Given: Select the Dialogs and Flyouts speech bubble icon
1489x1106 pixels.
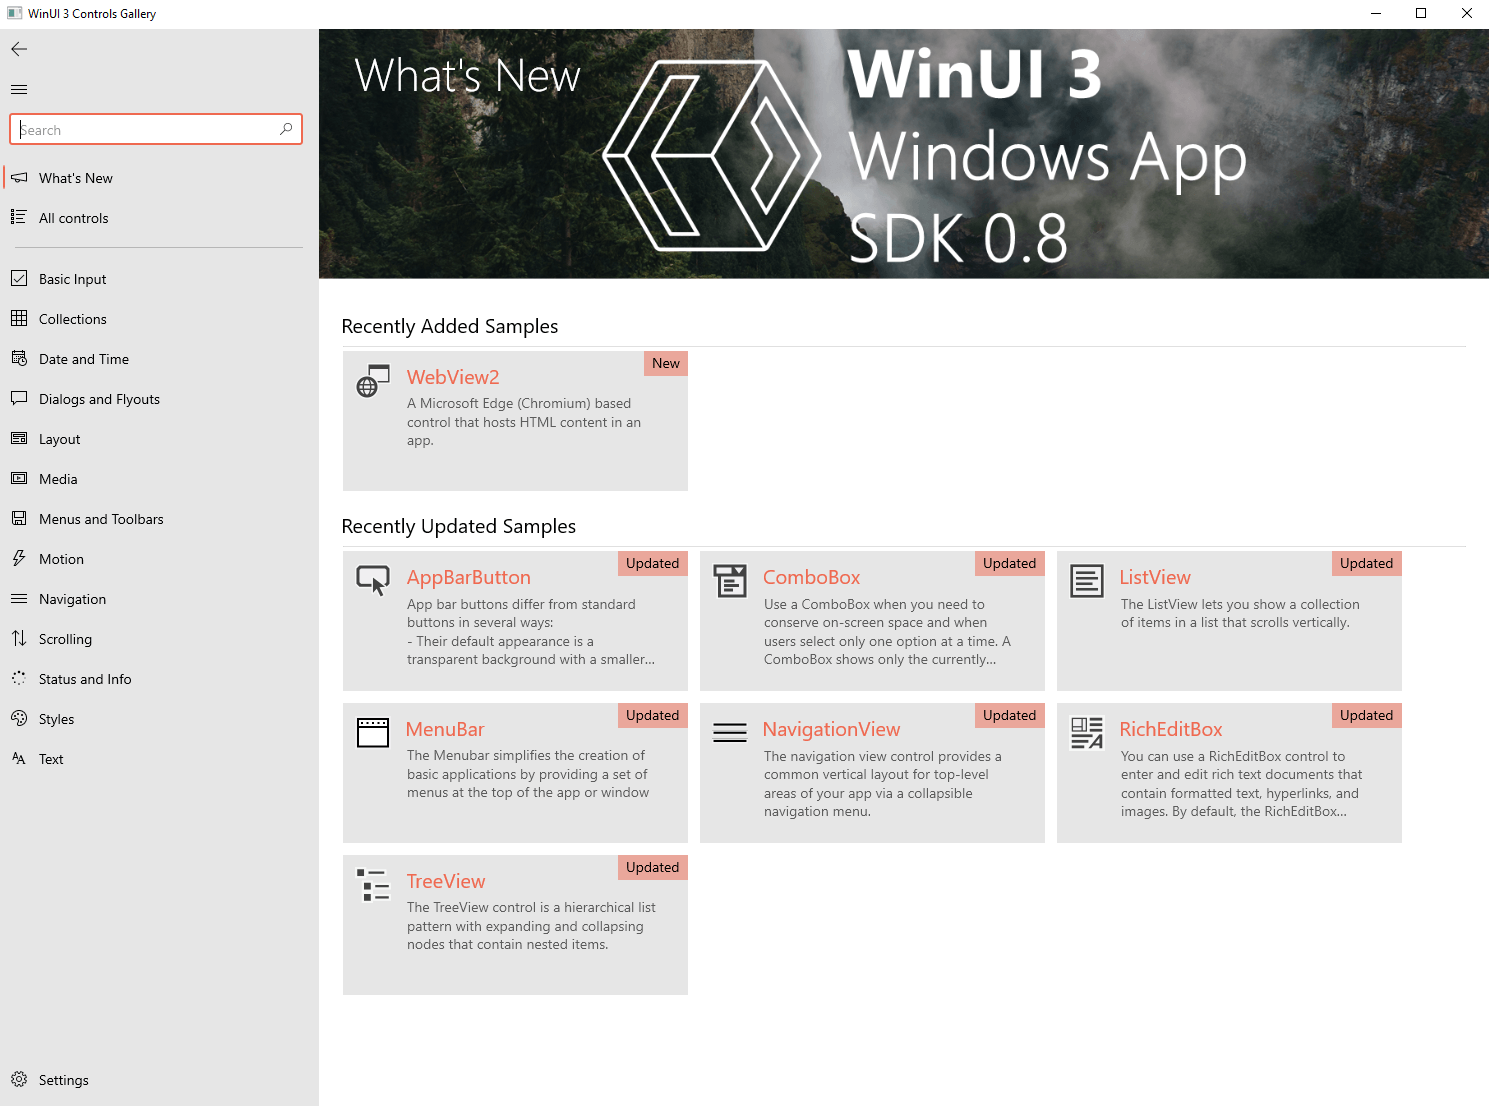Looking at the screenshot, I should click(x=20, y=398).
